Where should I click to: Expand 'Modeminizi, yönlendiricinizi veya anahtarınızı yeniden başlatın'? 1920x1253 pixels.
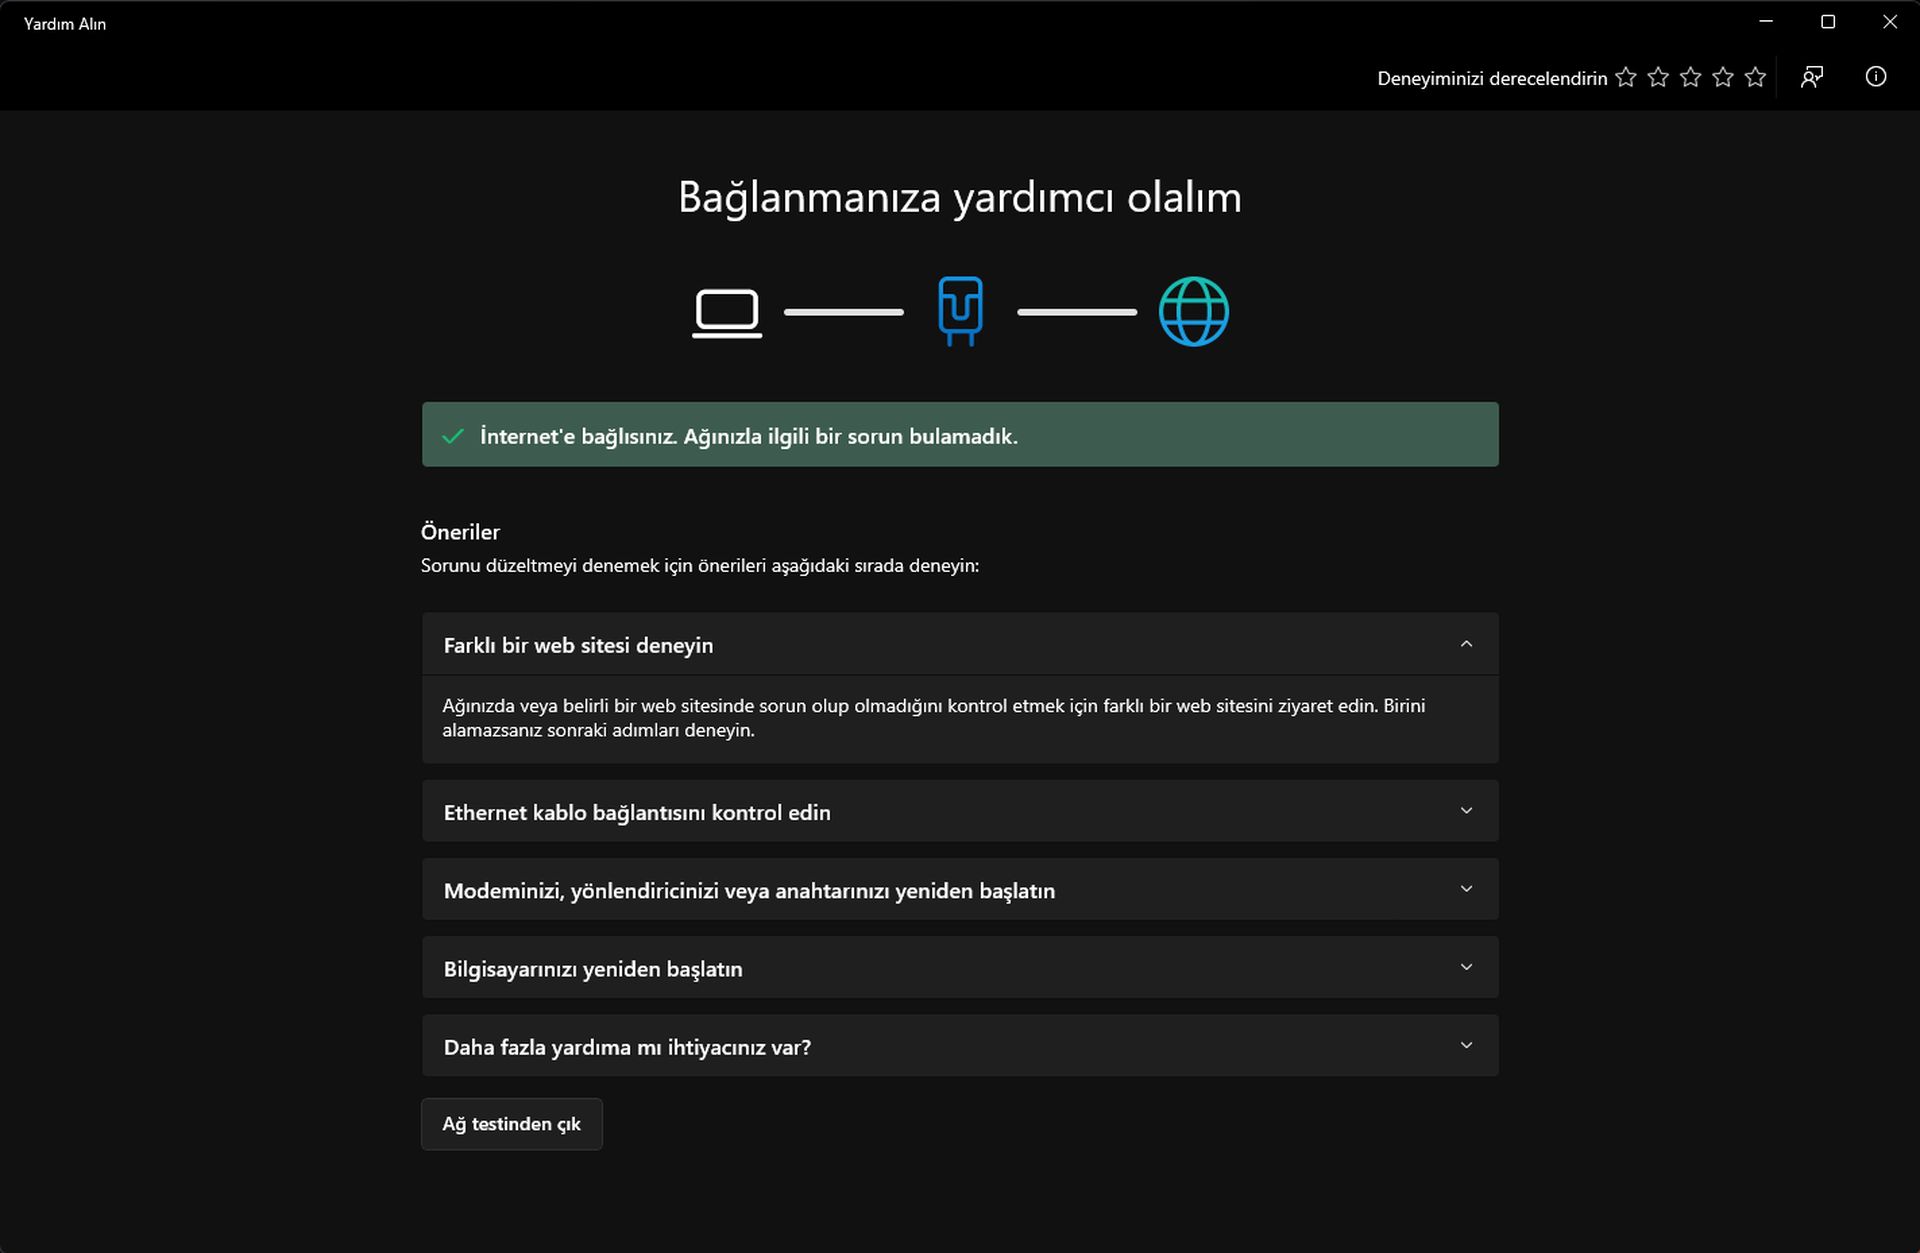coord(960,889)
